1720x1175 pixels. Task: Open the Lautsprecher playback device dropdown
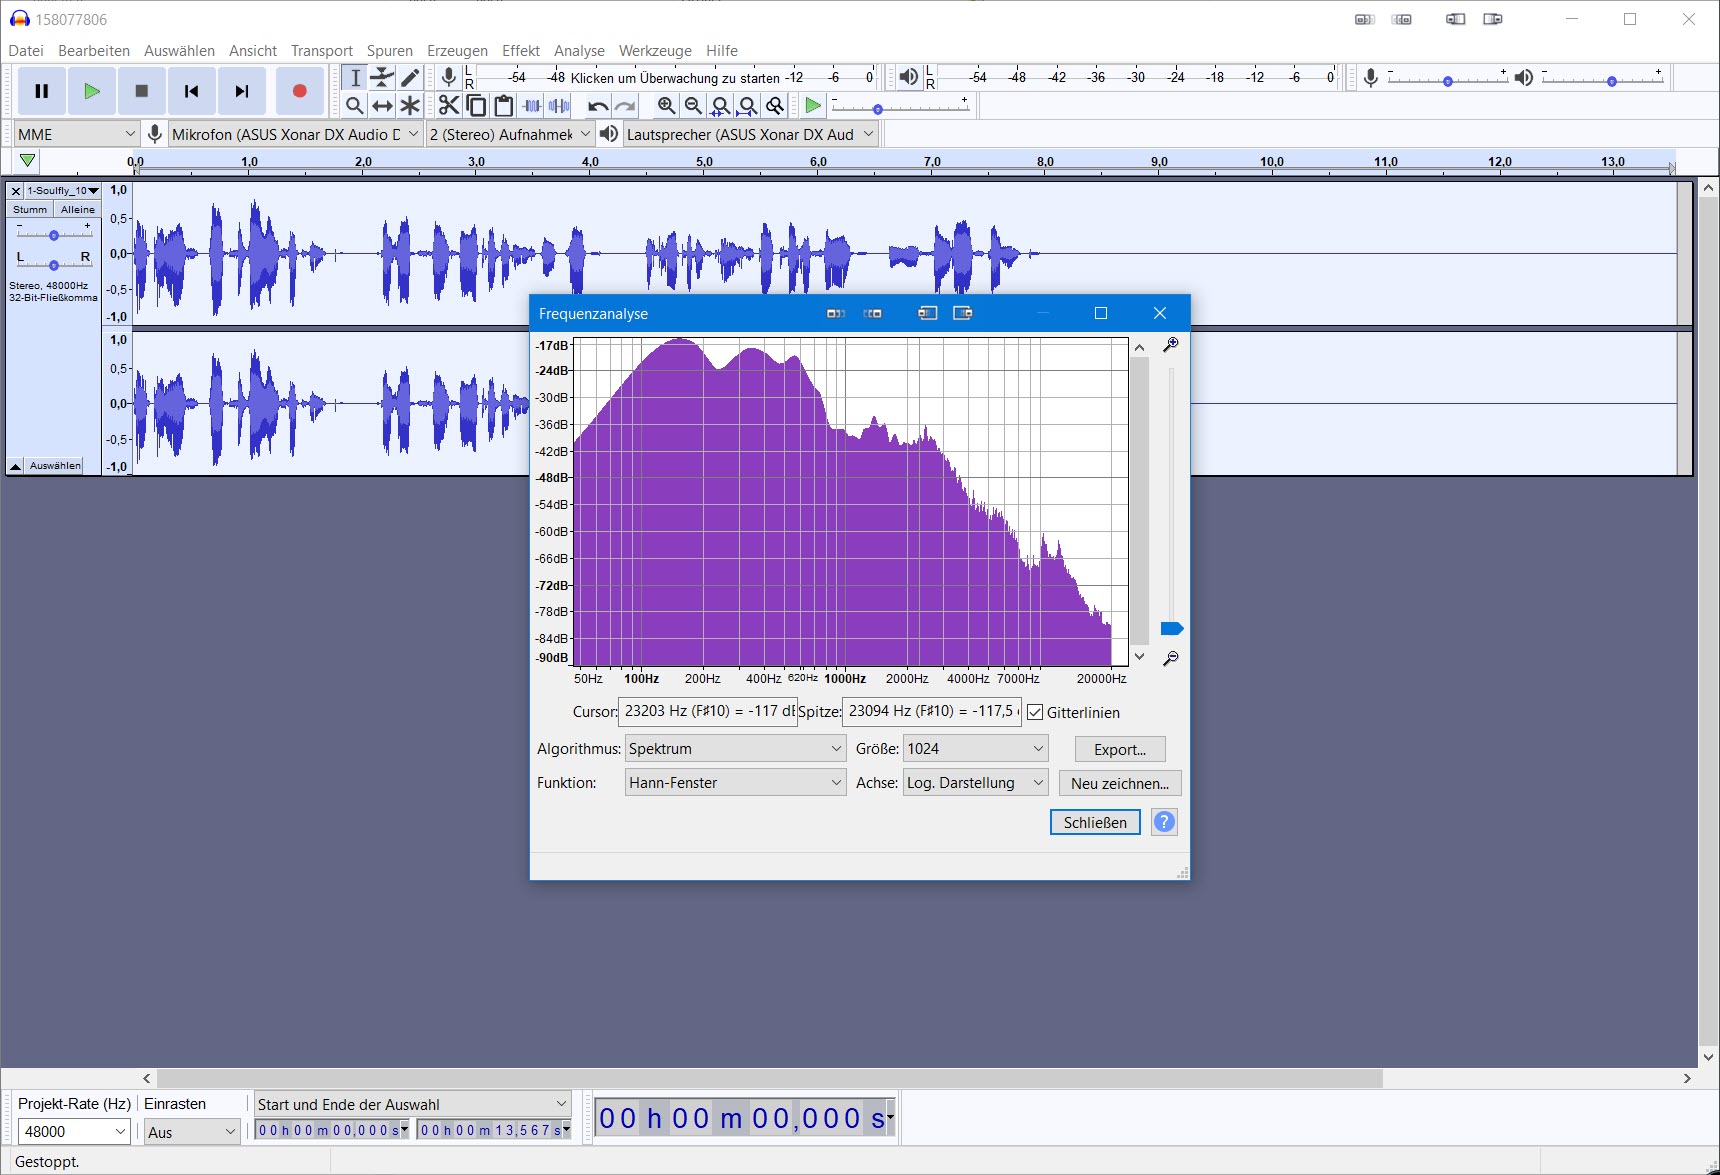click(x=750, y=134)
